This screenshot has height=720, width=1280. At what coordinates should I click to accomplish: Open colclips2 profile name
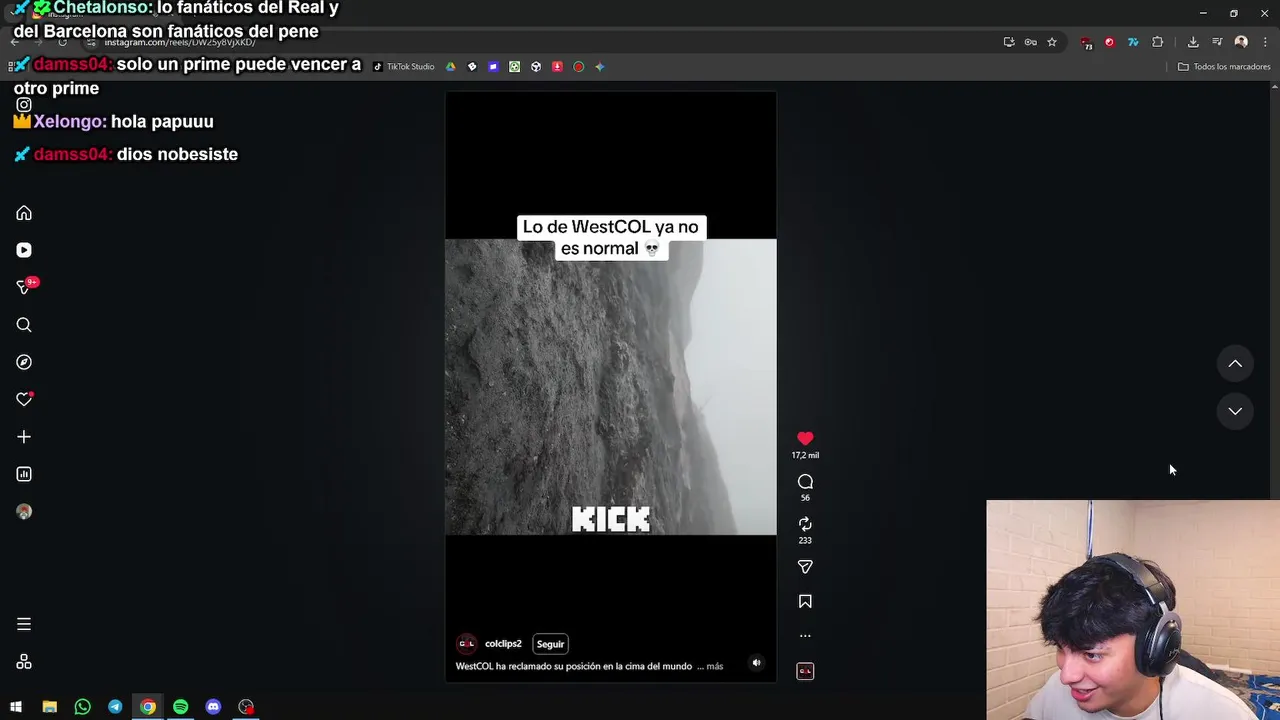[503, 644]
